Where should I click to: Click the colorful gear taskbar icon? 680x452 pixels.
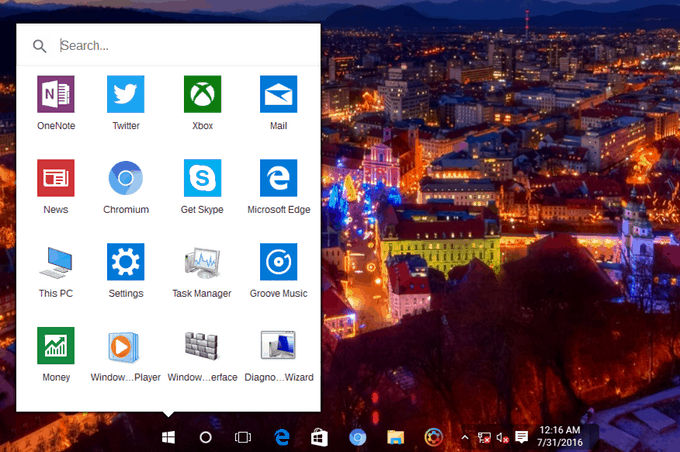434,437
